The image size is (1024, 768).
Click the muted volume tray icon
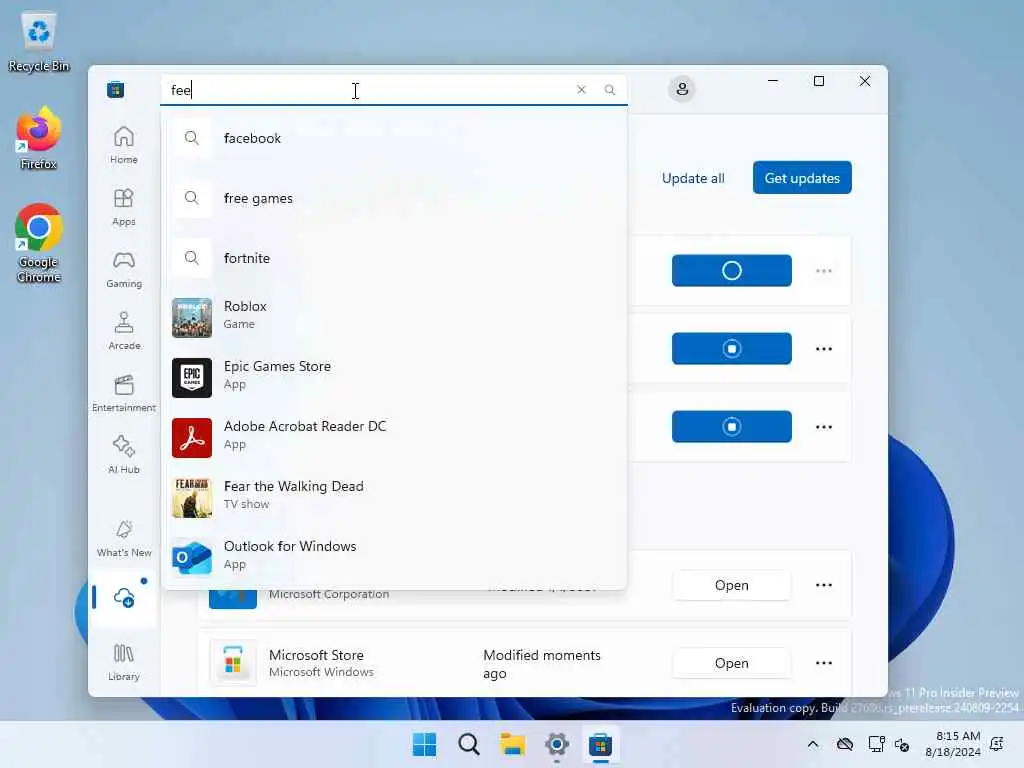(x=902, y=744)
